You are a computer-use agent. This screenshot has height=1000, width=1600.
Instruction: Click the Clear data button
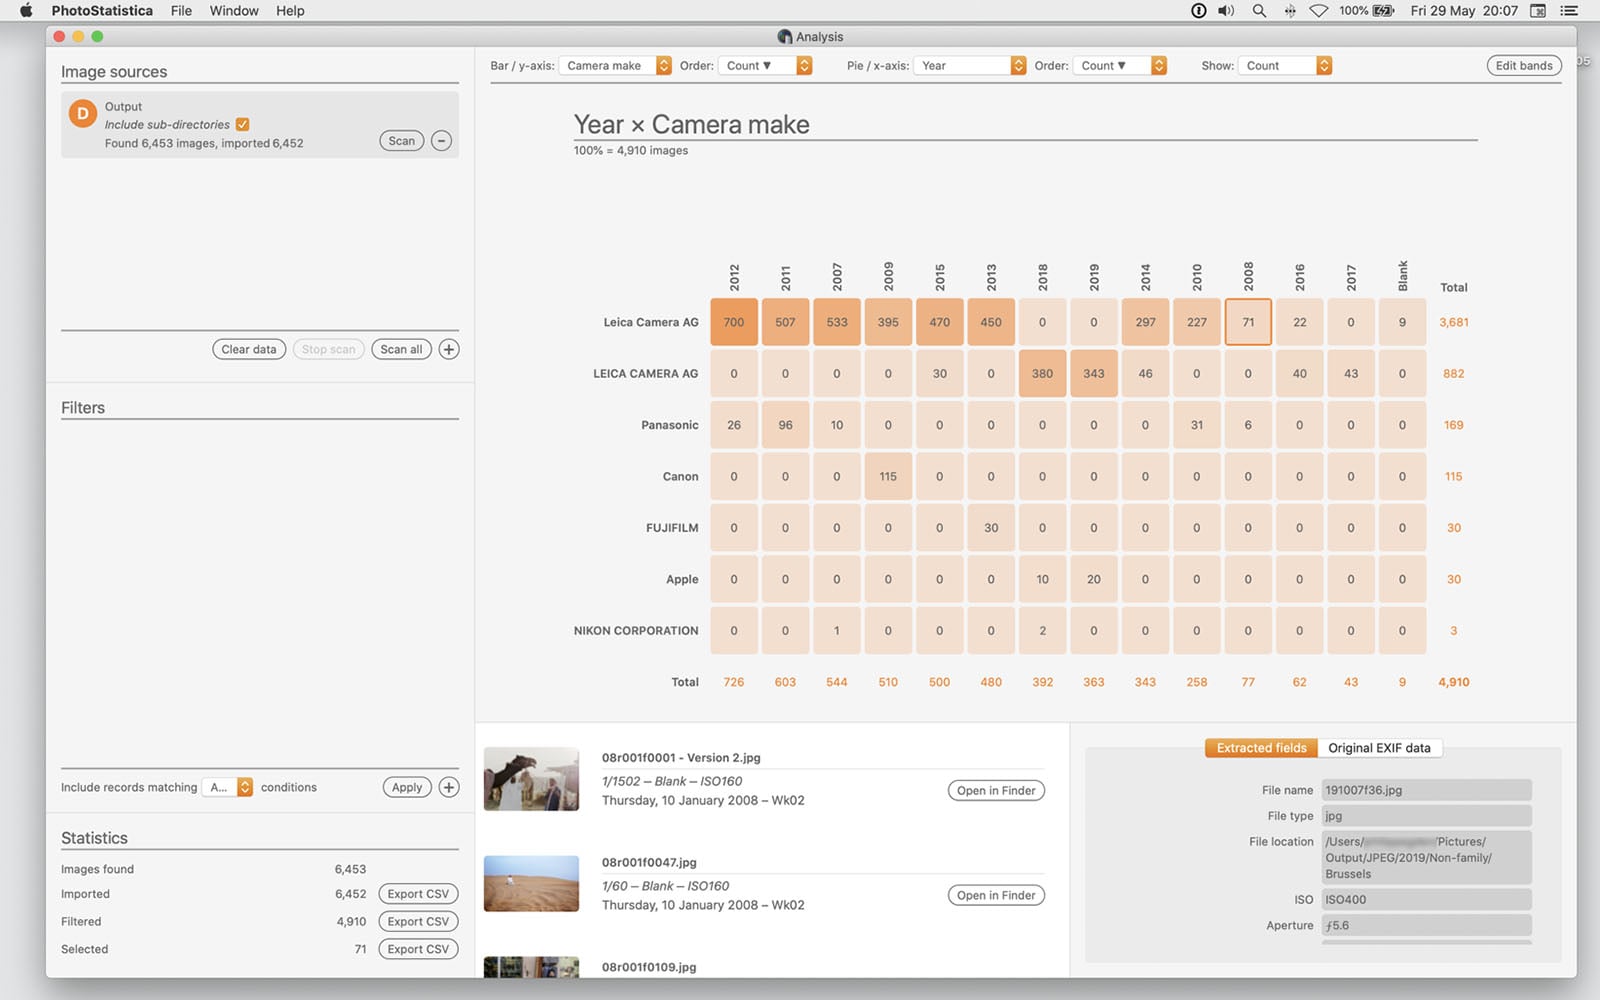tap(249, 349)
